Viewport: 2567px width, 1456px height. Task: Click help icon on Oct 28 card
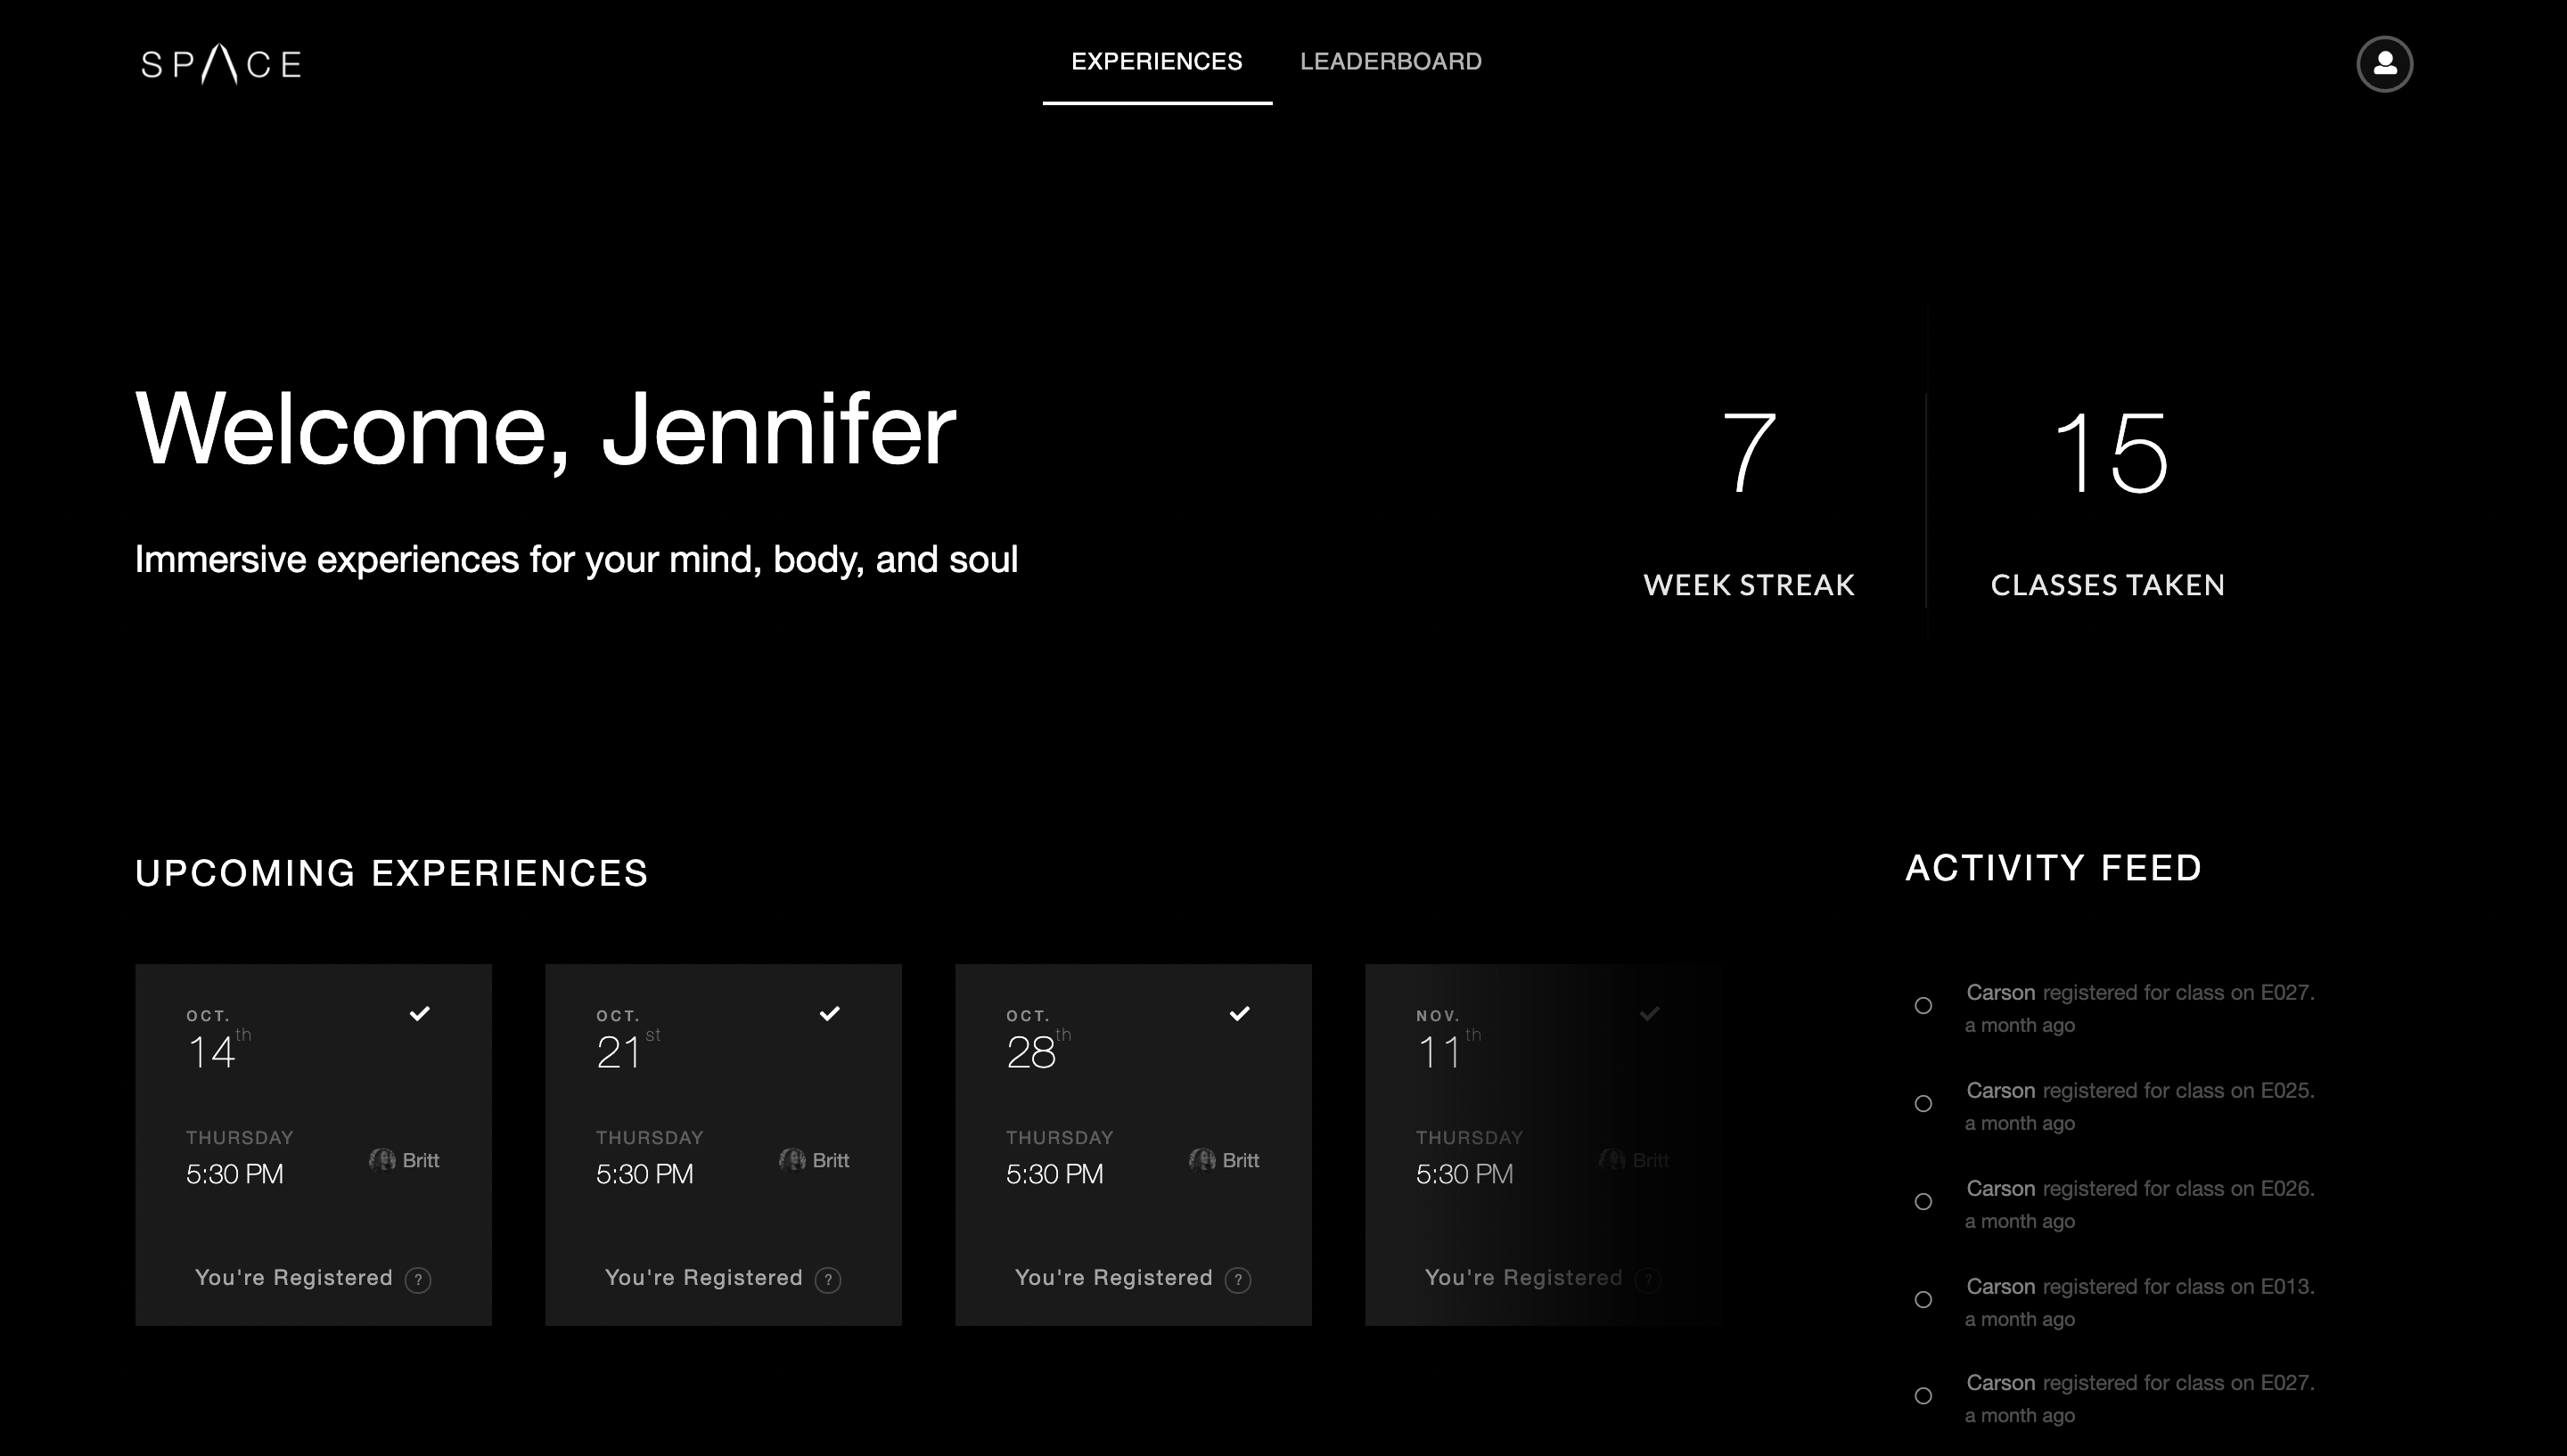[x=1238, y=1280]
